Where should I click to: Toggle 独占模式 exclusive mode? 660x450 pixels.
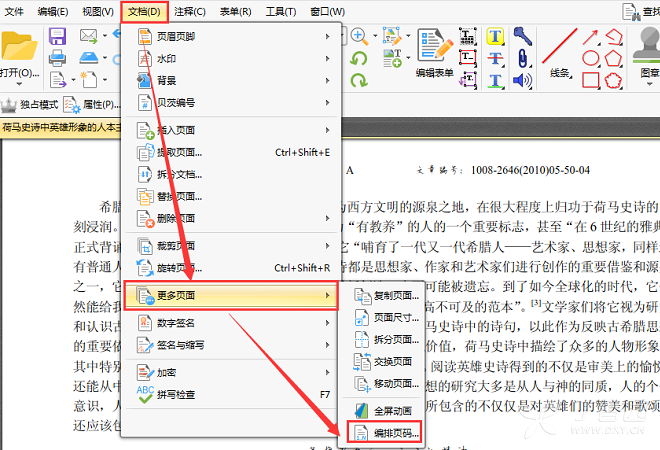[x=29, y=104]
